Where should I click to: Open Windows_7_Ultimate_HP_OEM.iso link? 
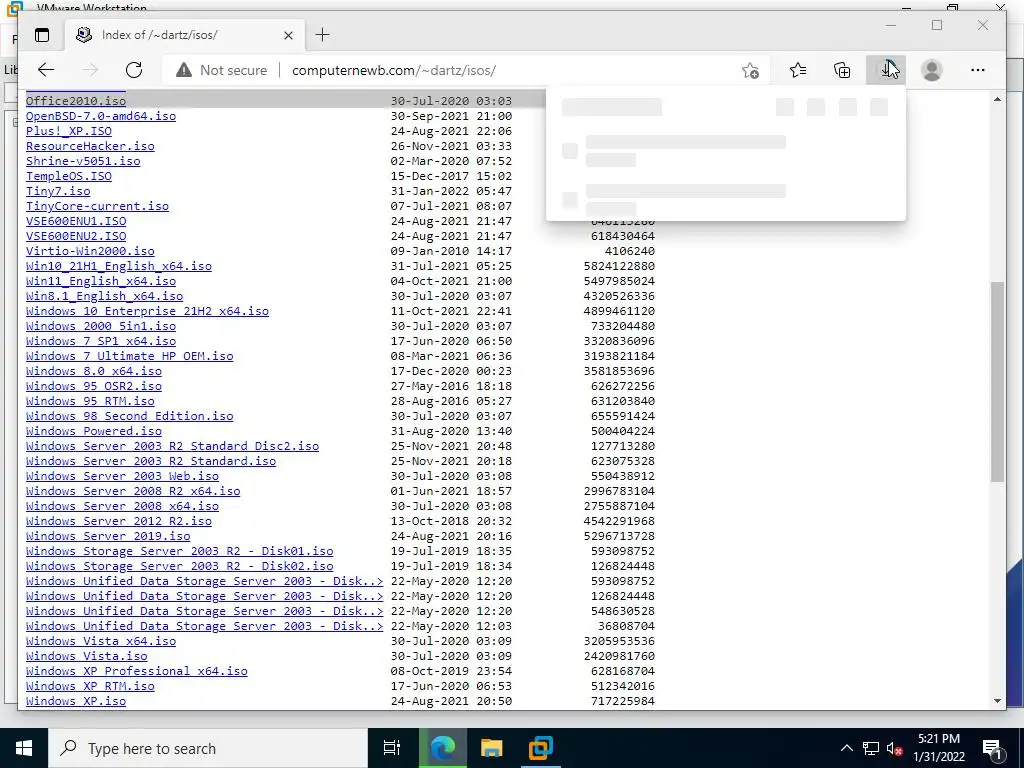[x=129, y=356]
